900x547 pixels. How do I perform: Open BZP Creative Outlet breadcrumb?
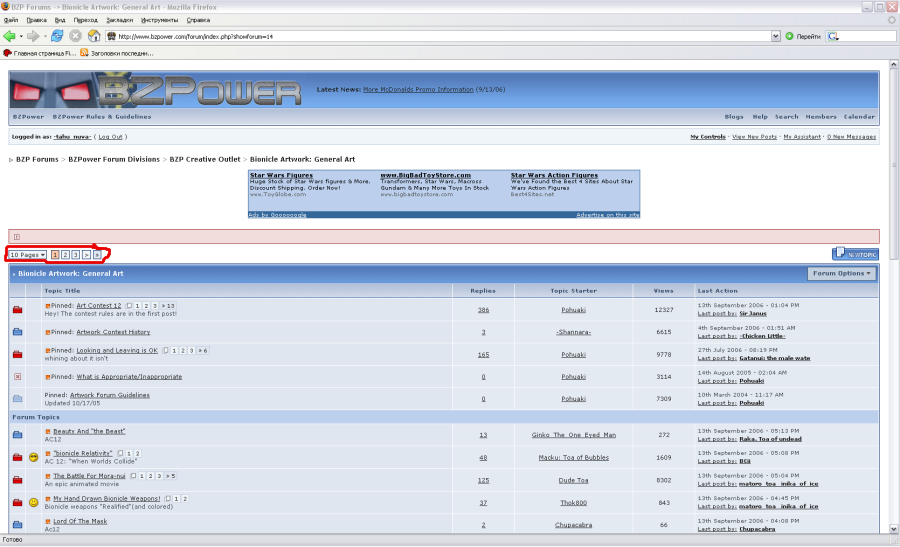pyautogui.click(x=205, y=160)
